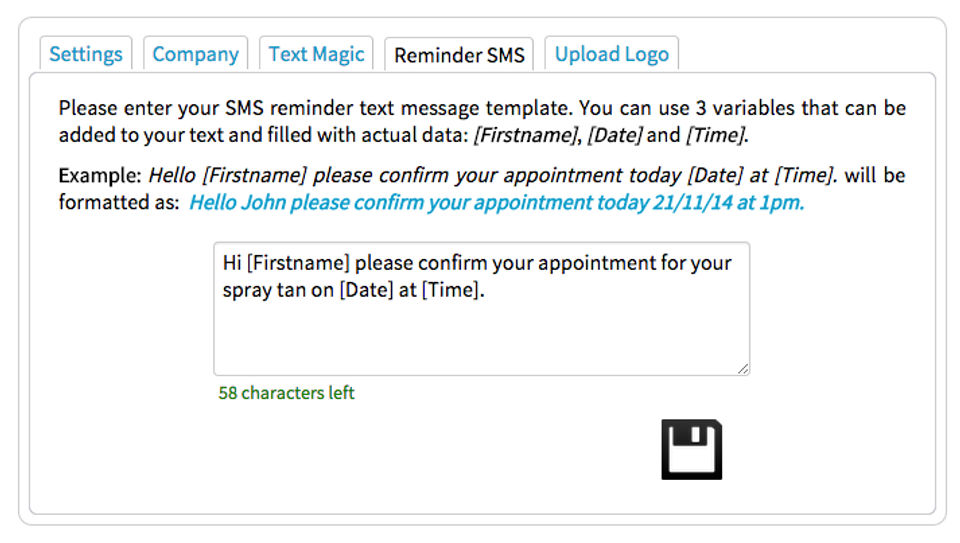Screen dimensions: 960x543
Task: Place cursor on [Firstname] inside text area
Action: coord(298,264)
